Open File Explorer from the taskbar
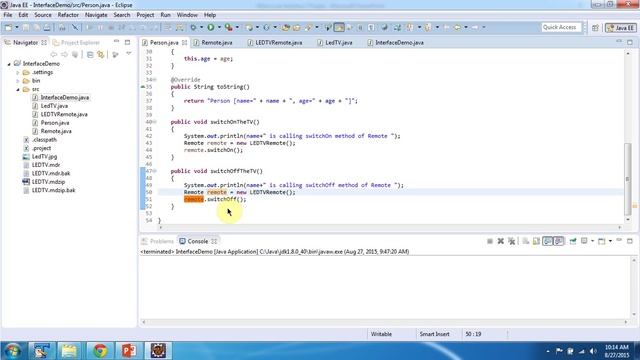 point(69,351)
